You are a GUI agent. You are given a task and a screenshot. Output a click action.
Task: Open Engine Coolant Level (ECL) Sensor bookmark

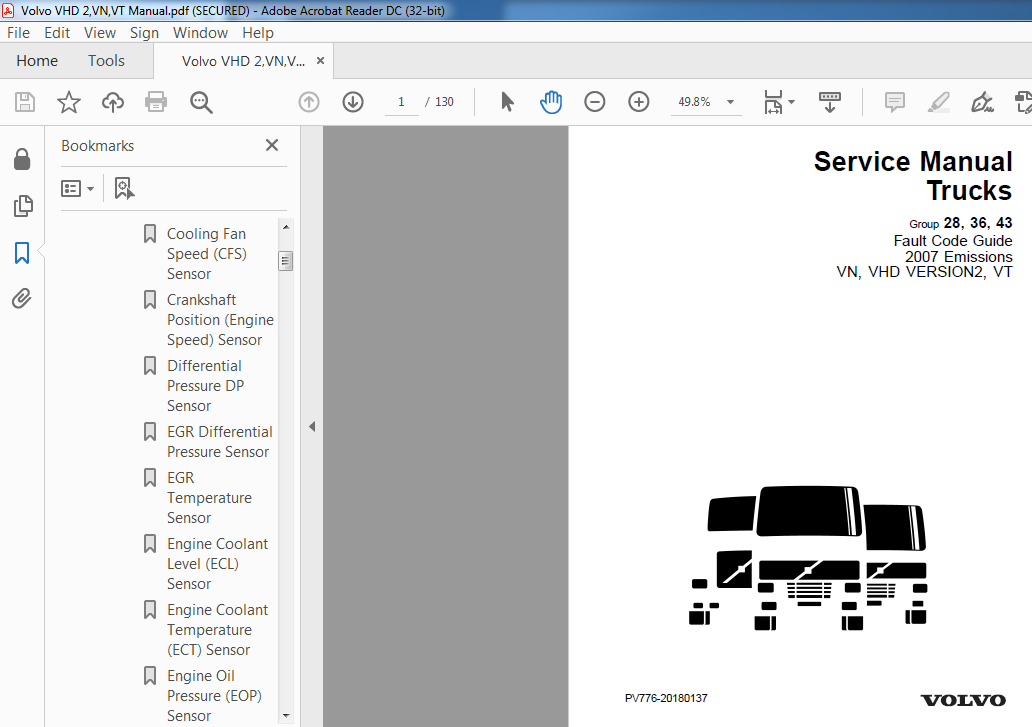pyautogui.click(x=217, y=563)
